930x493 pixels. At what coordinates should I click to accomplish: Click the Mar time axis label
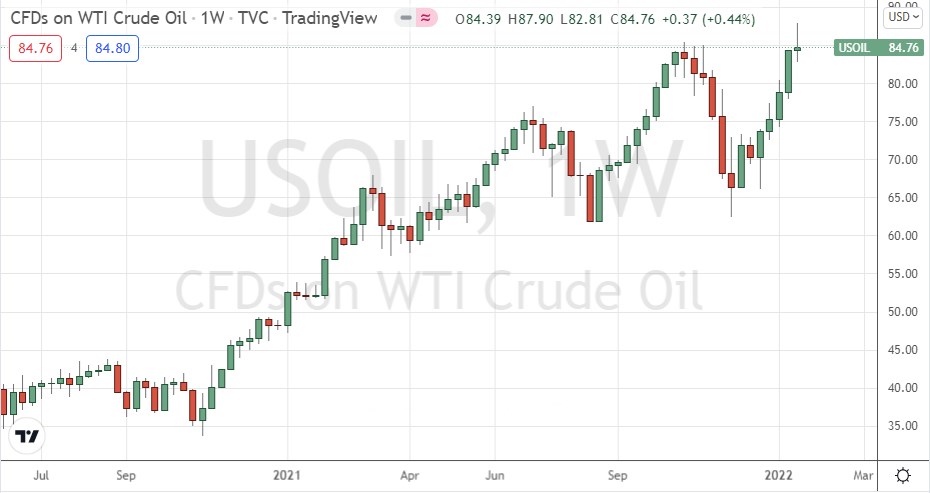[x=864, y=474]
